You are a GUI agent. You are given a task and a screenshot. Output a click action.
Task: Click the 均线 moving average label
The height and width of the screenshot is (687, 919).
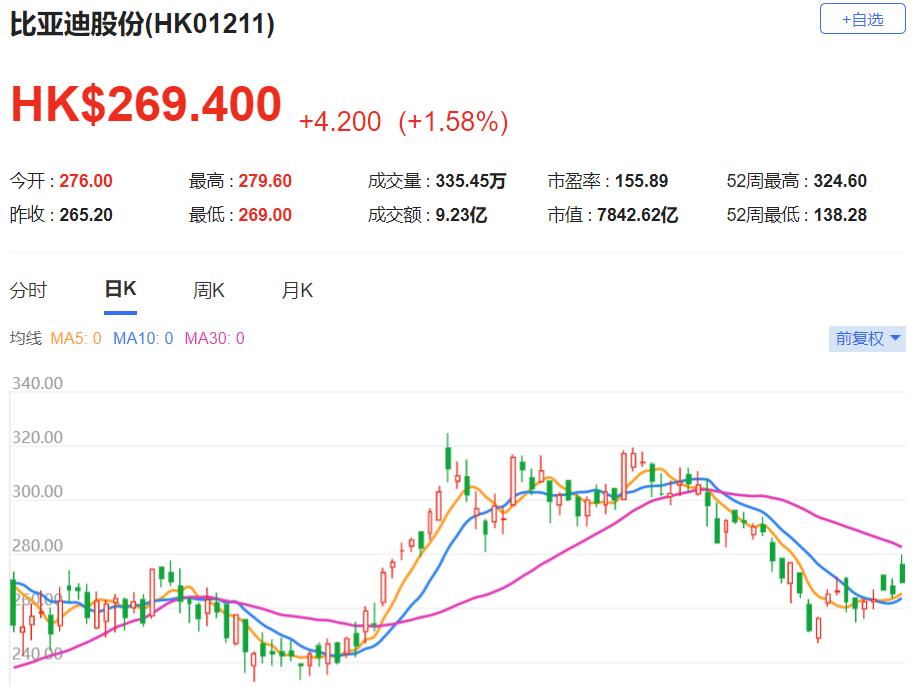pos(26,338)
